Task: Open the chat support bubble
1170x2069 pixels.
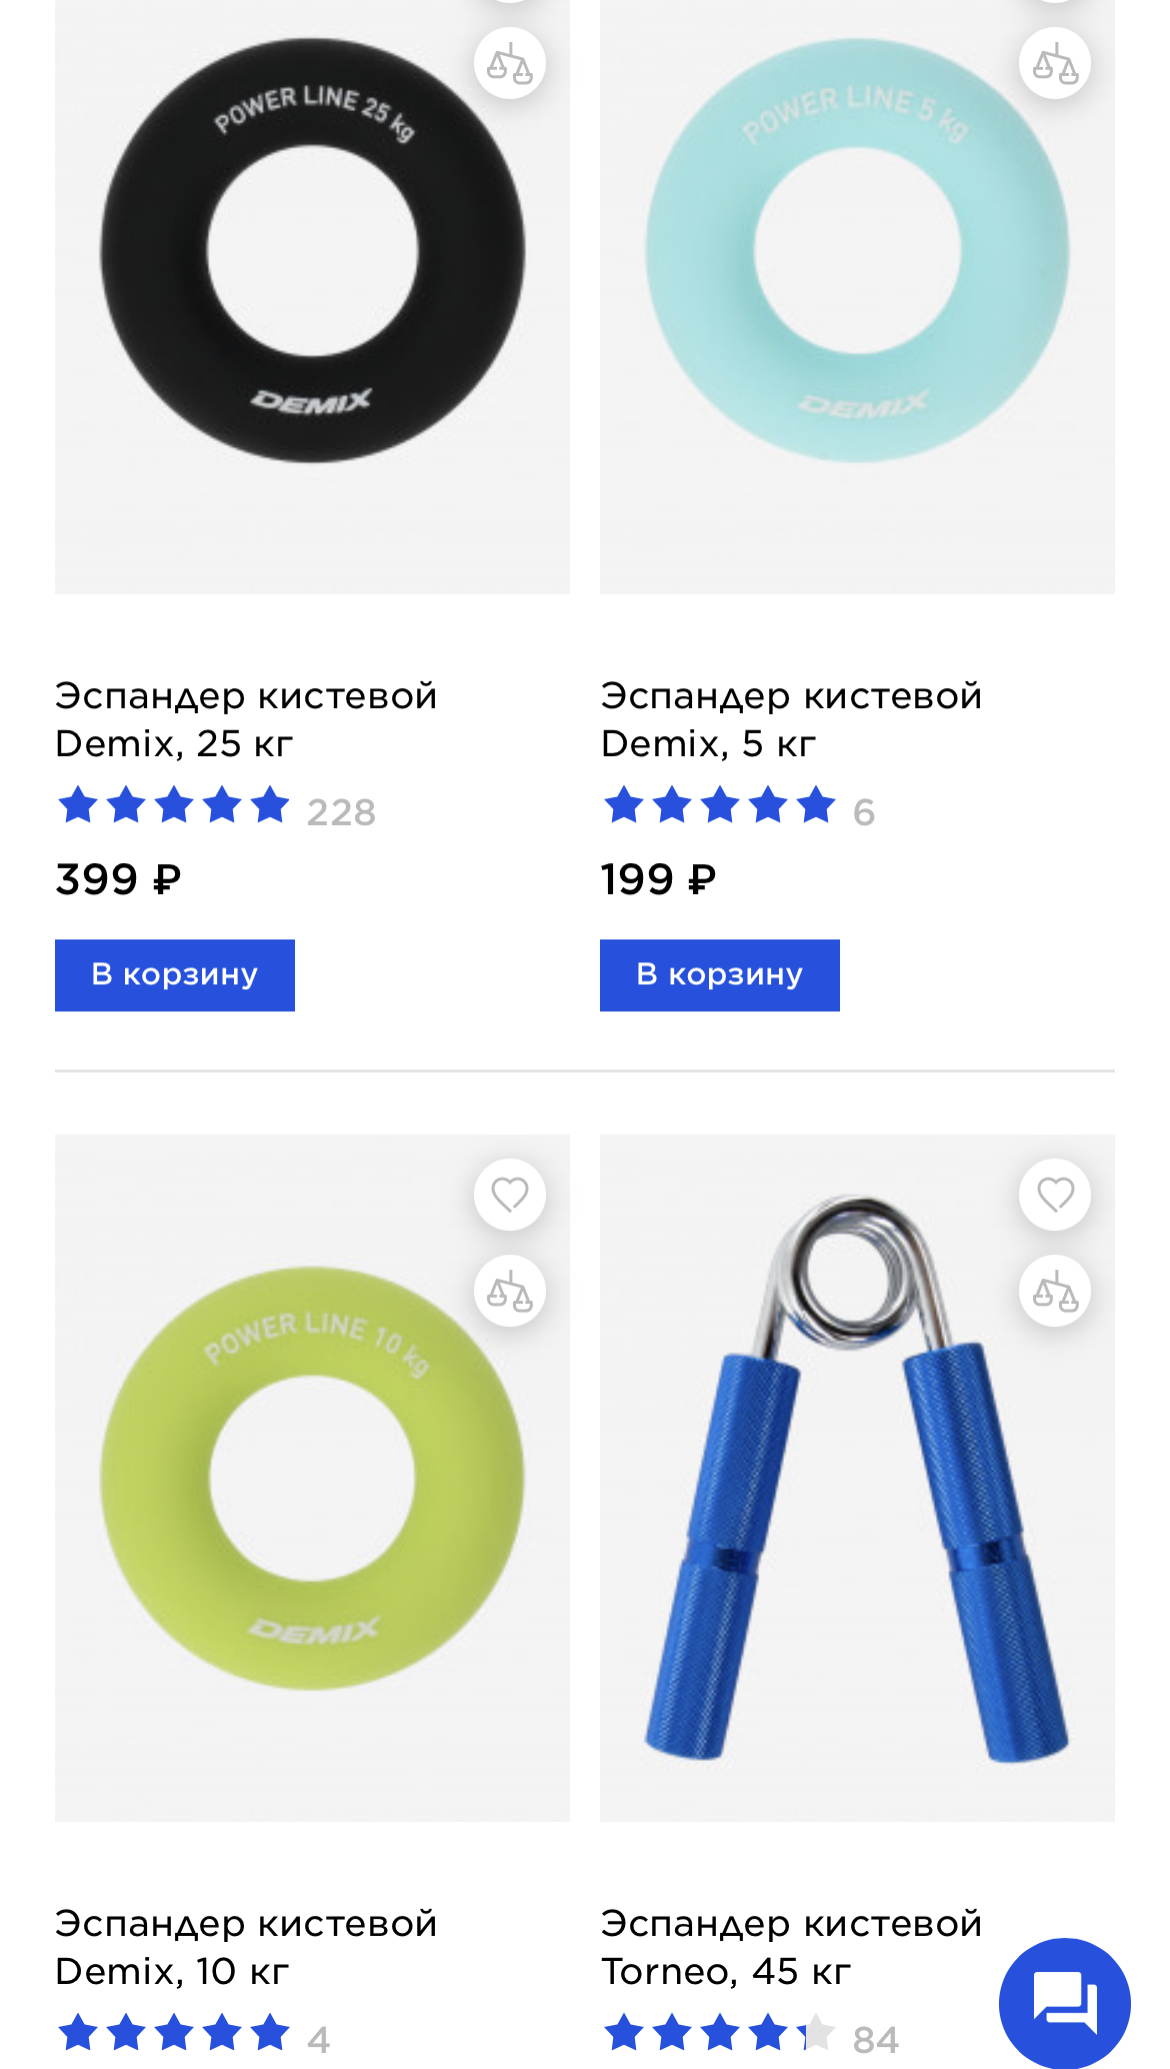Action: [1065, 2003]
